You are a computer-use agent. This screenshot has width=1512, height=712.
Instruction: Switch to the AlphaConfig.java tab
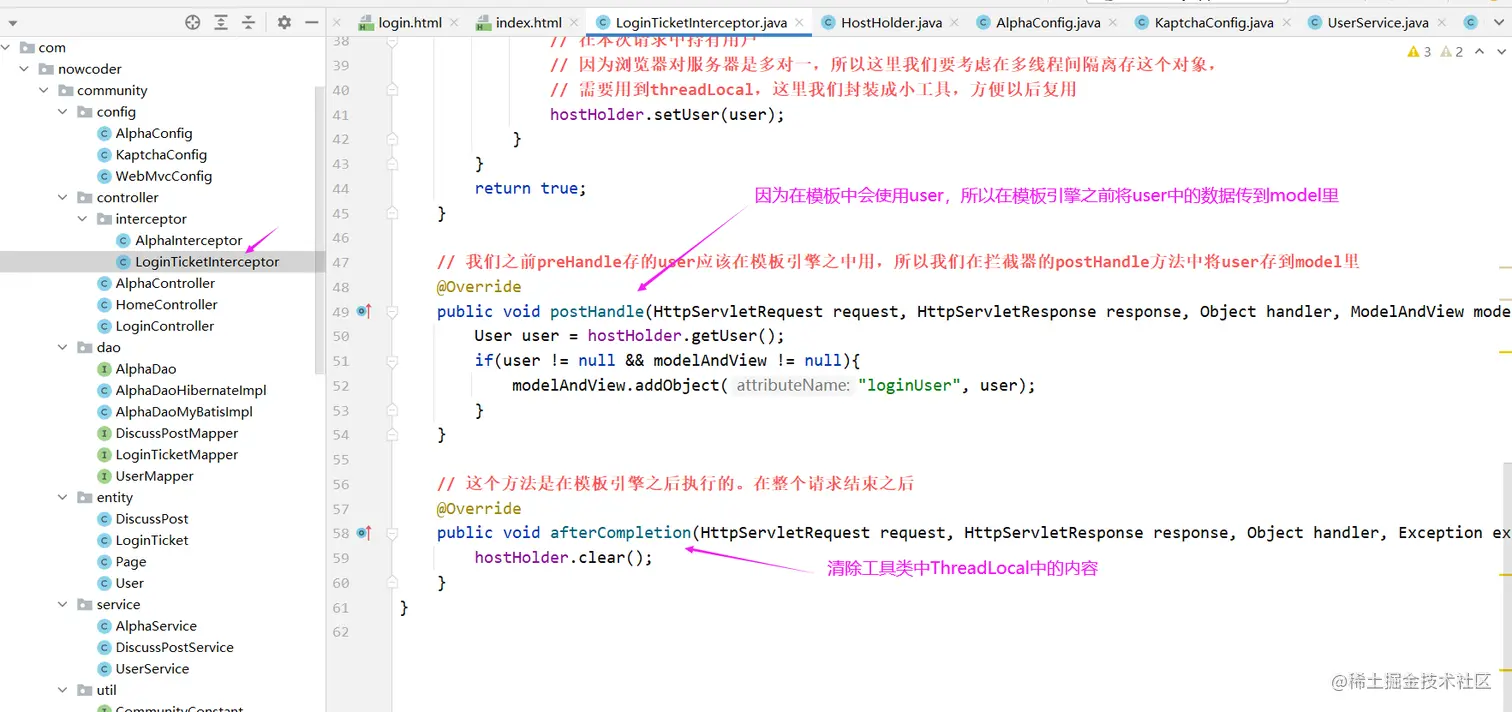pos(1048,22)
